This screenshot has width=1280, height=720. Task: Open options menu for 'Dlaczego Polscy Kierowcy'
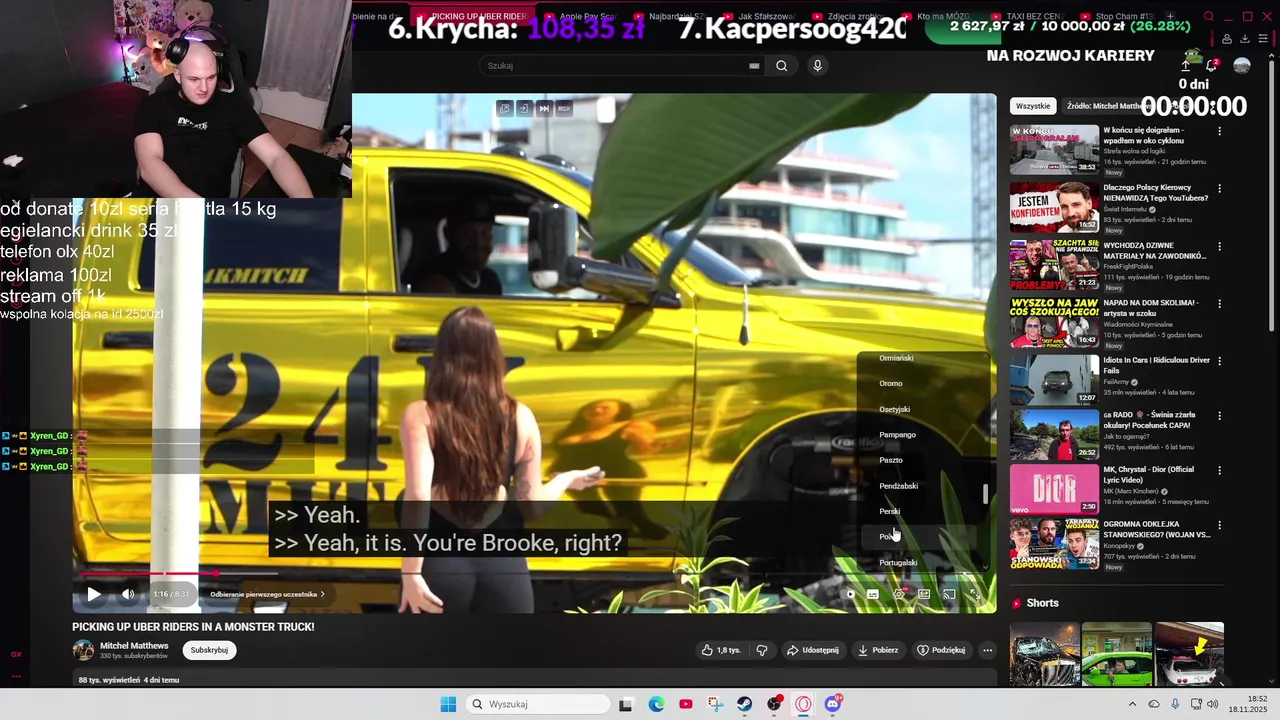[x=1219, y=188]
